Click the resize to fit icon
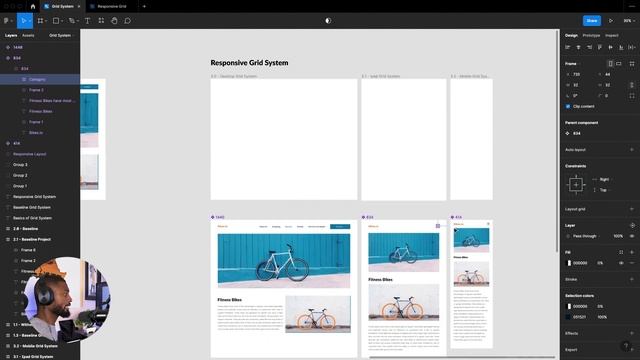This screenshot has width=640, height=360. coord(632,64)
